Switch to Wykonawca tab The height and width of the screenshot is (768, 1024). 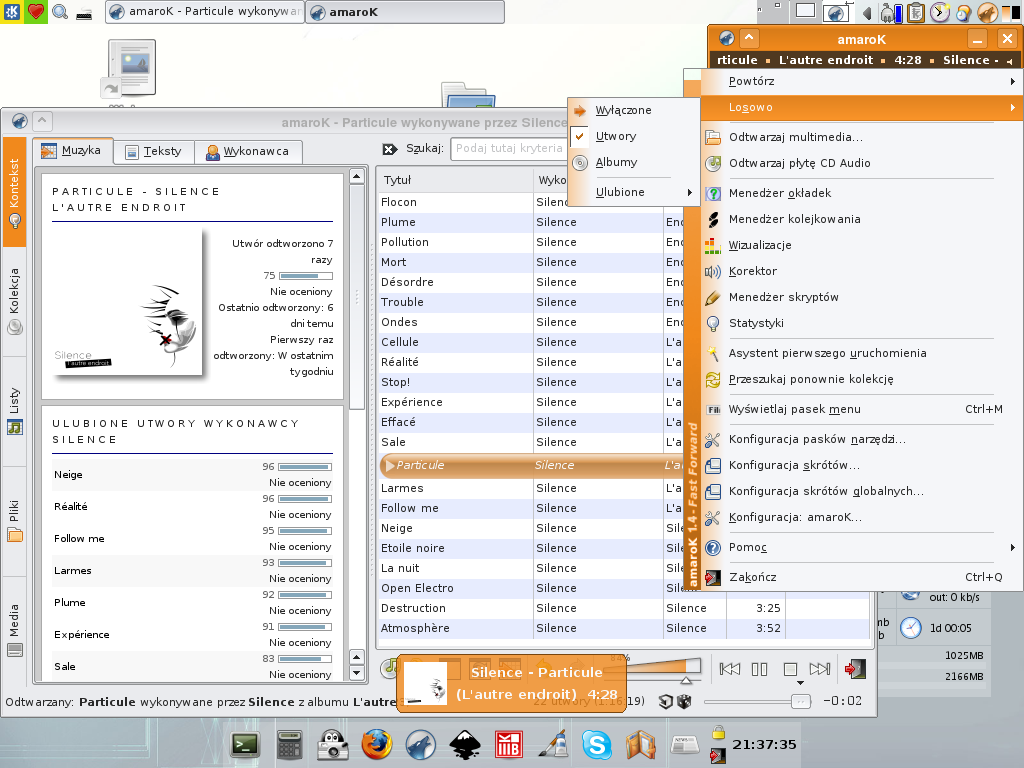(248, 152)
